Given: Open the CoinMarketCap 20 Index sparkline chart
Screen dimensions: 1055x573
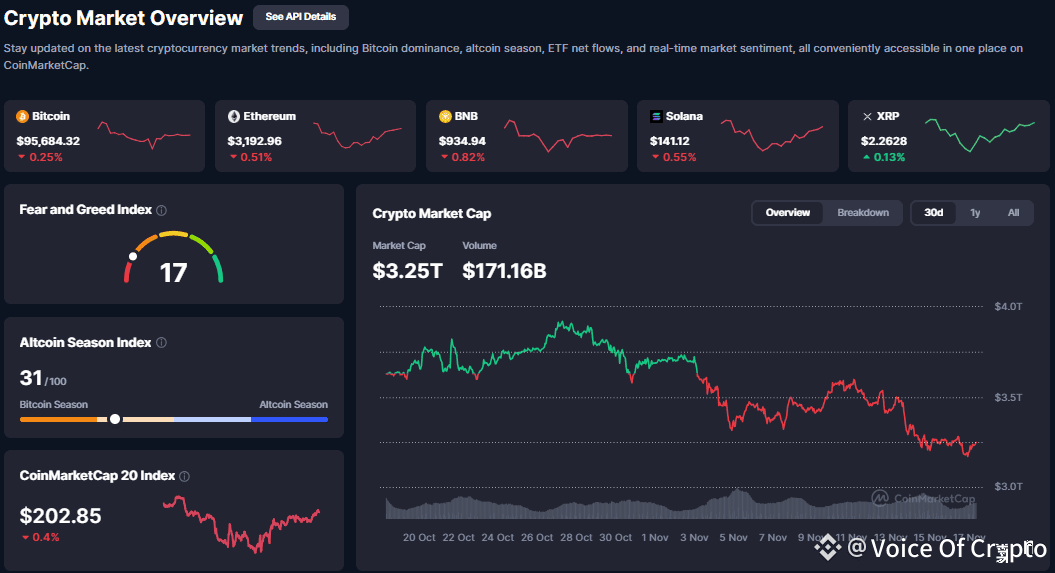Looking at the screenshot, I should tap(241, 521).
